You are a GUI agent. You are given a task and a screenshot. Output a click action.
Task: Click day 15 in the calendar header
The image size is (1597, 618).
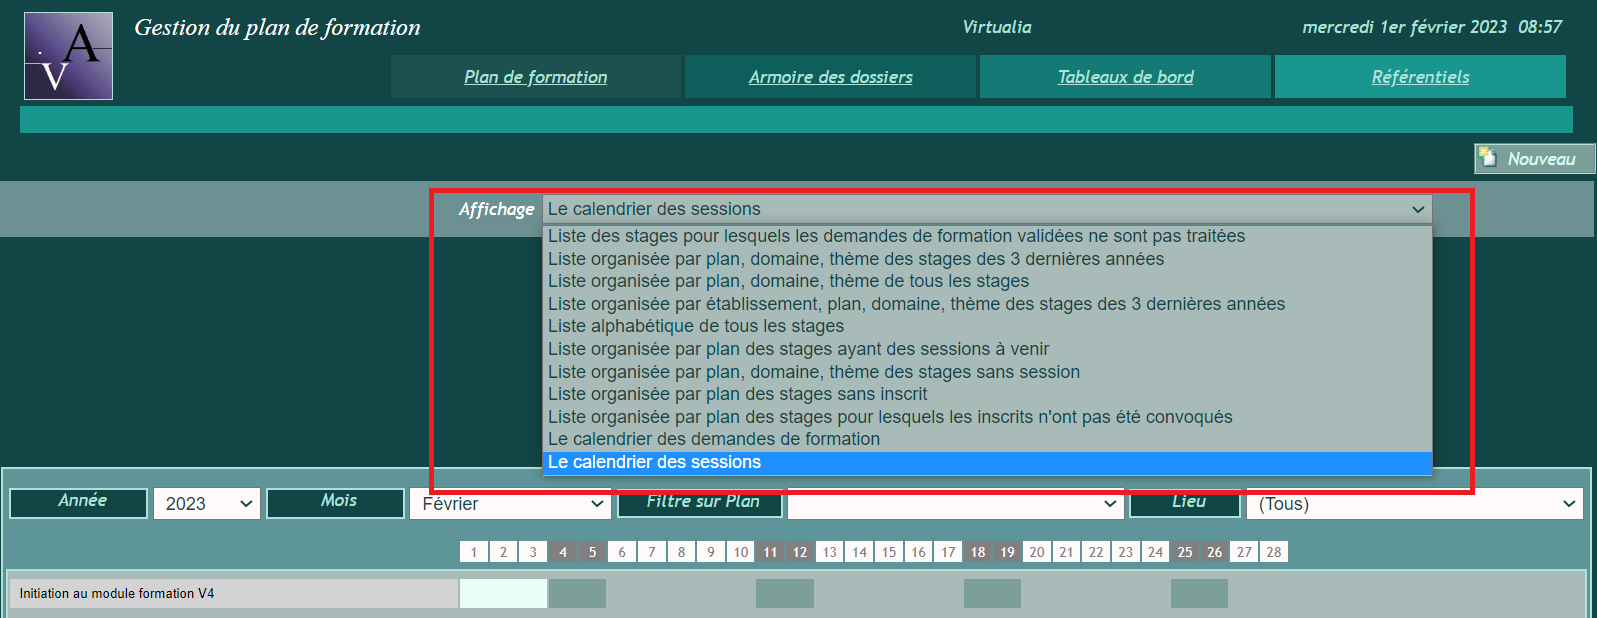(888, 552)
